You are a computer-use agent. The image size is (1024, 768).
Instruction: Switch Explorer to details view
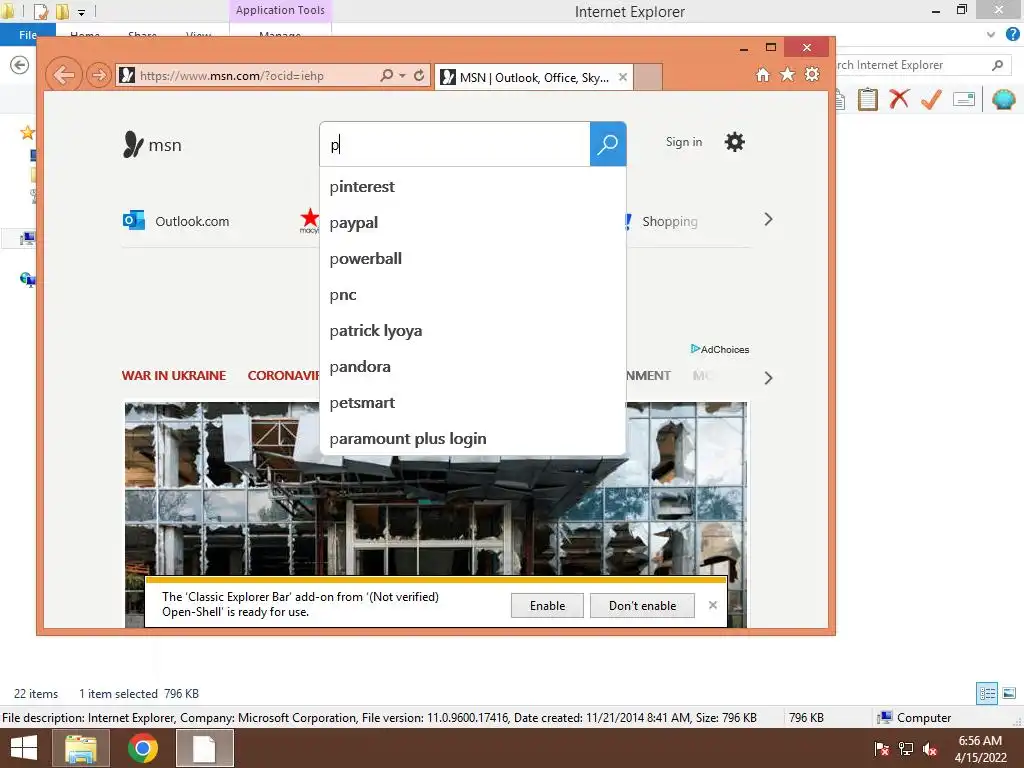987,694
